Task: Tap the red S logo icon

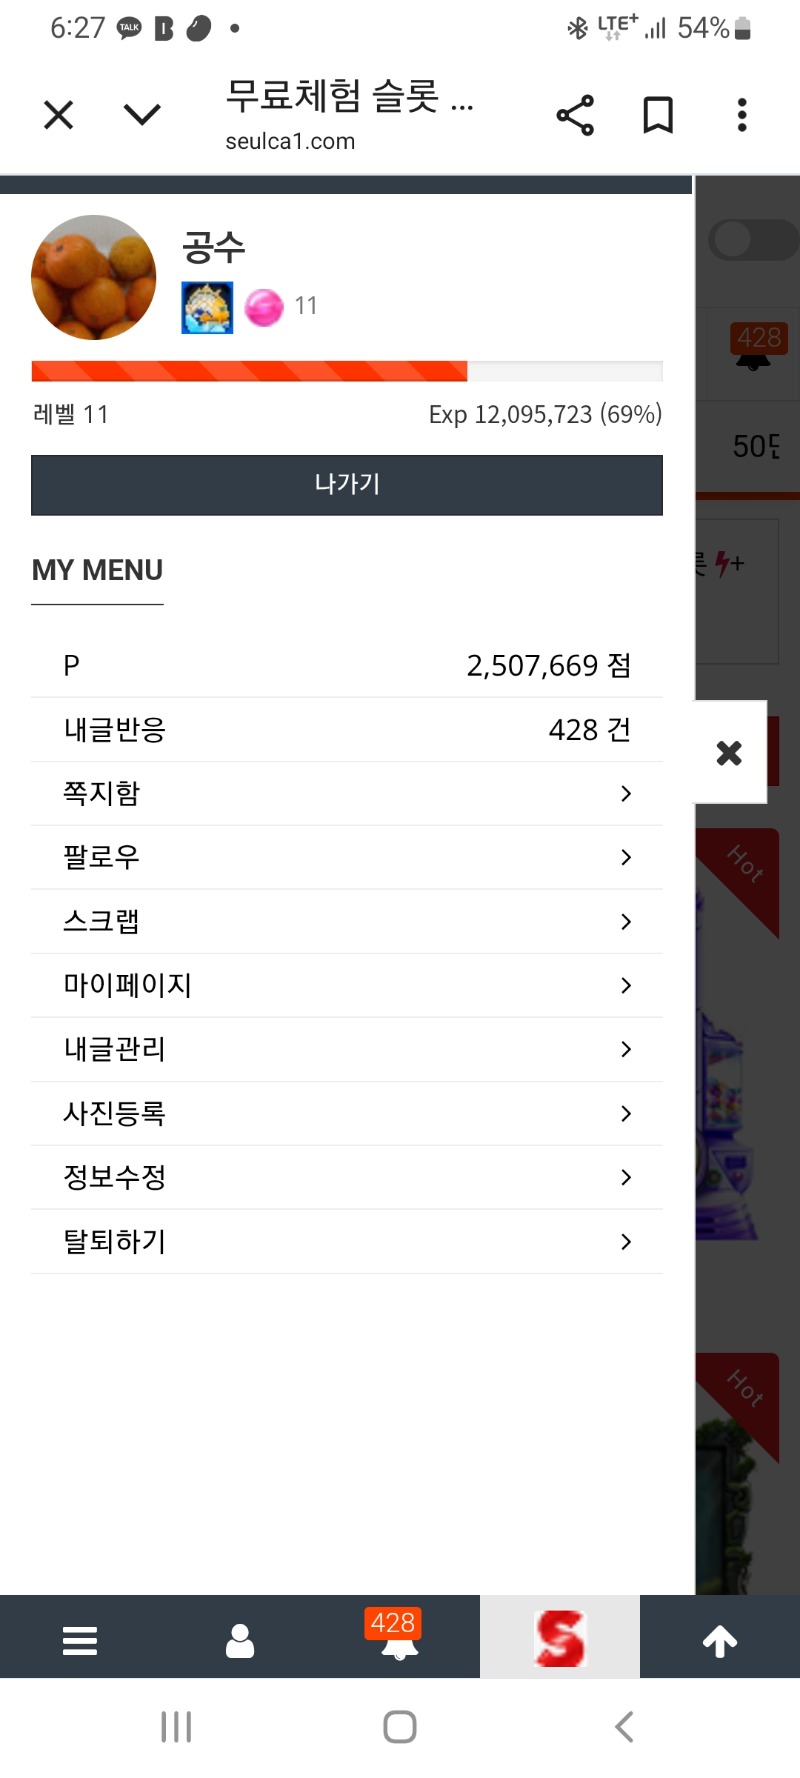Action: coord(560,1639)
